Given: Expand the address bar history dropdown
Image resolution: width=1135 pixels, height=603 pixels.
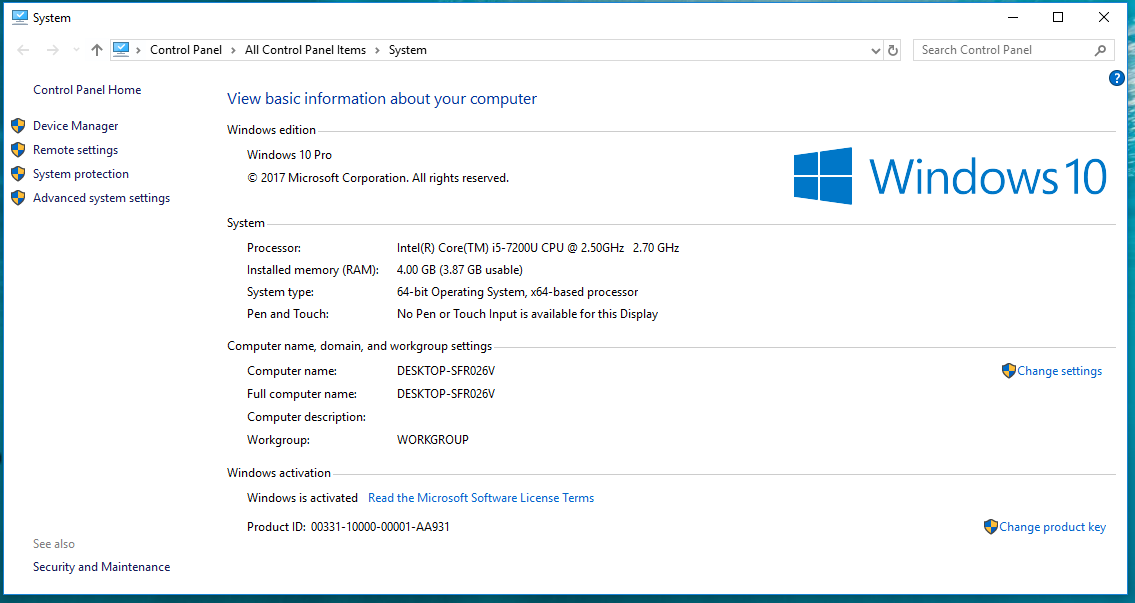Looking at the screenshot, I should [874, 50].
